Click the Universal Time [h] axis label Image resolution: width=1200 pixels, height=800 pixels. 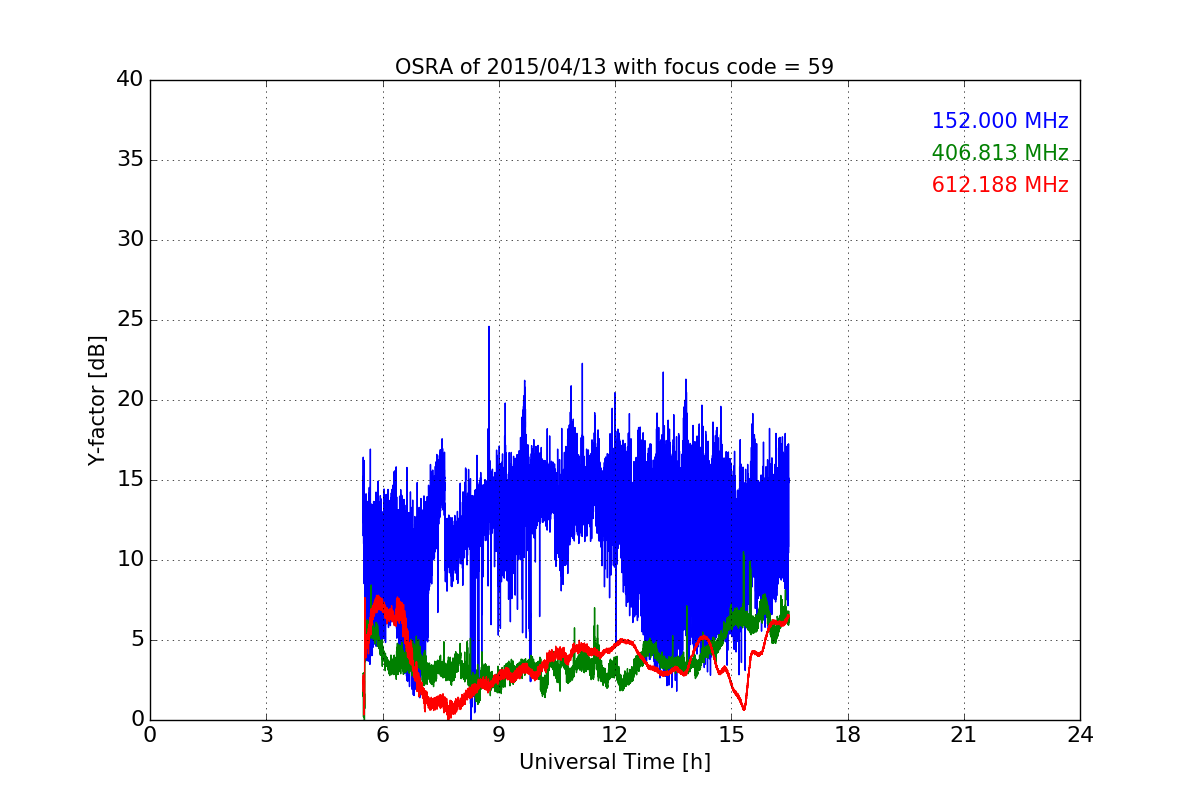pyautogui.click(x=615, y=762)
